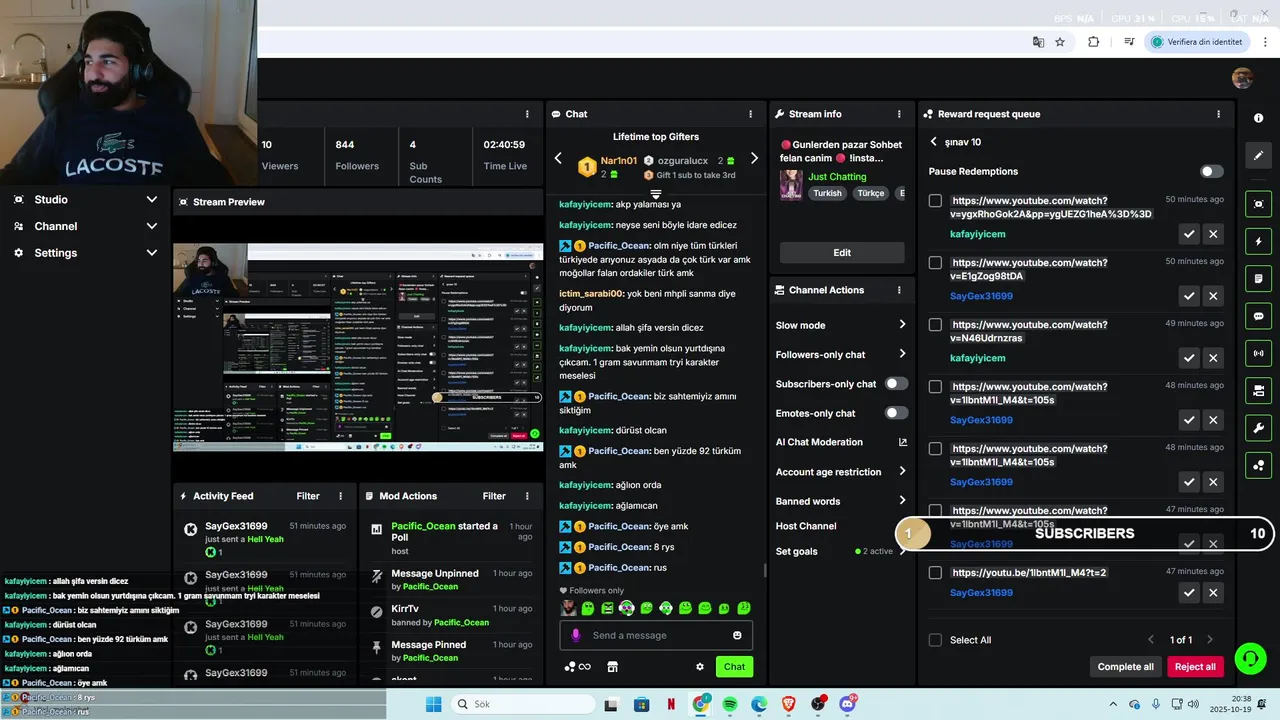Check the youtu.be request checkbox

935,573
